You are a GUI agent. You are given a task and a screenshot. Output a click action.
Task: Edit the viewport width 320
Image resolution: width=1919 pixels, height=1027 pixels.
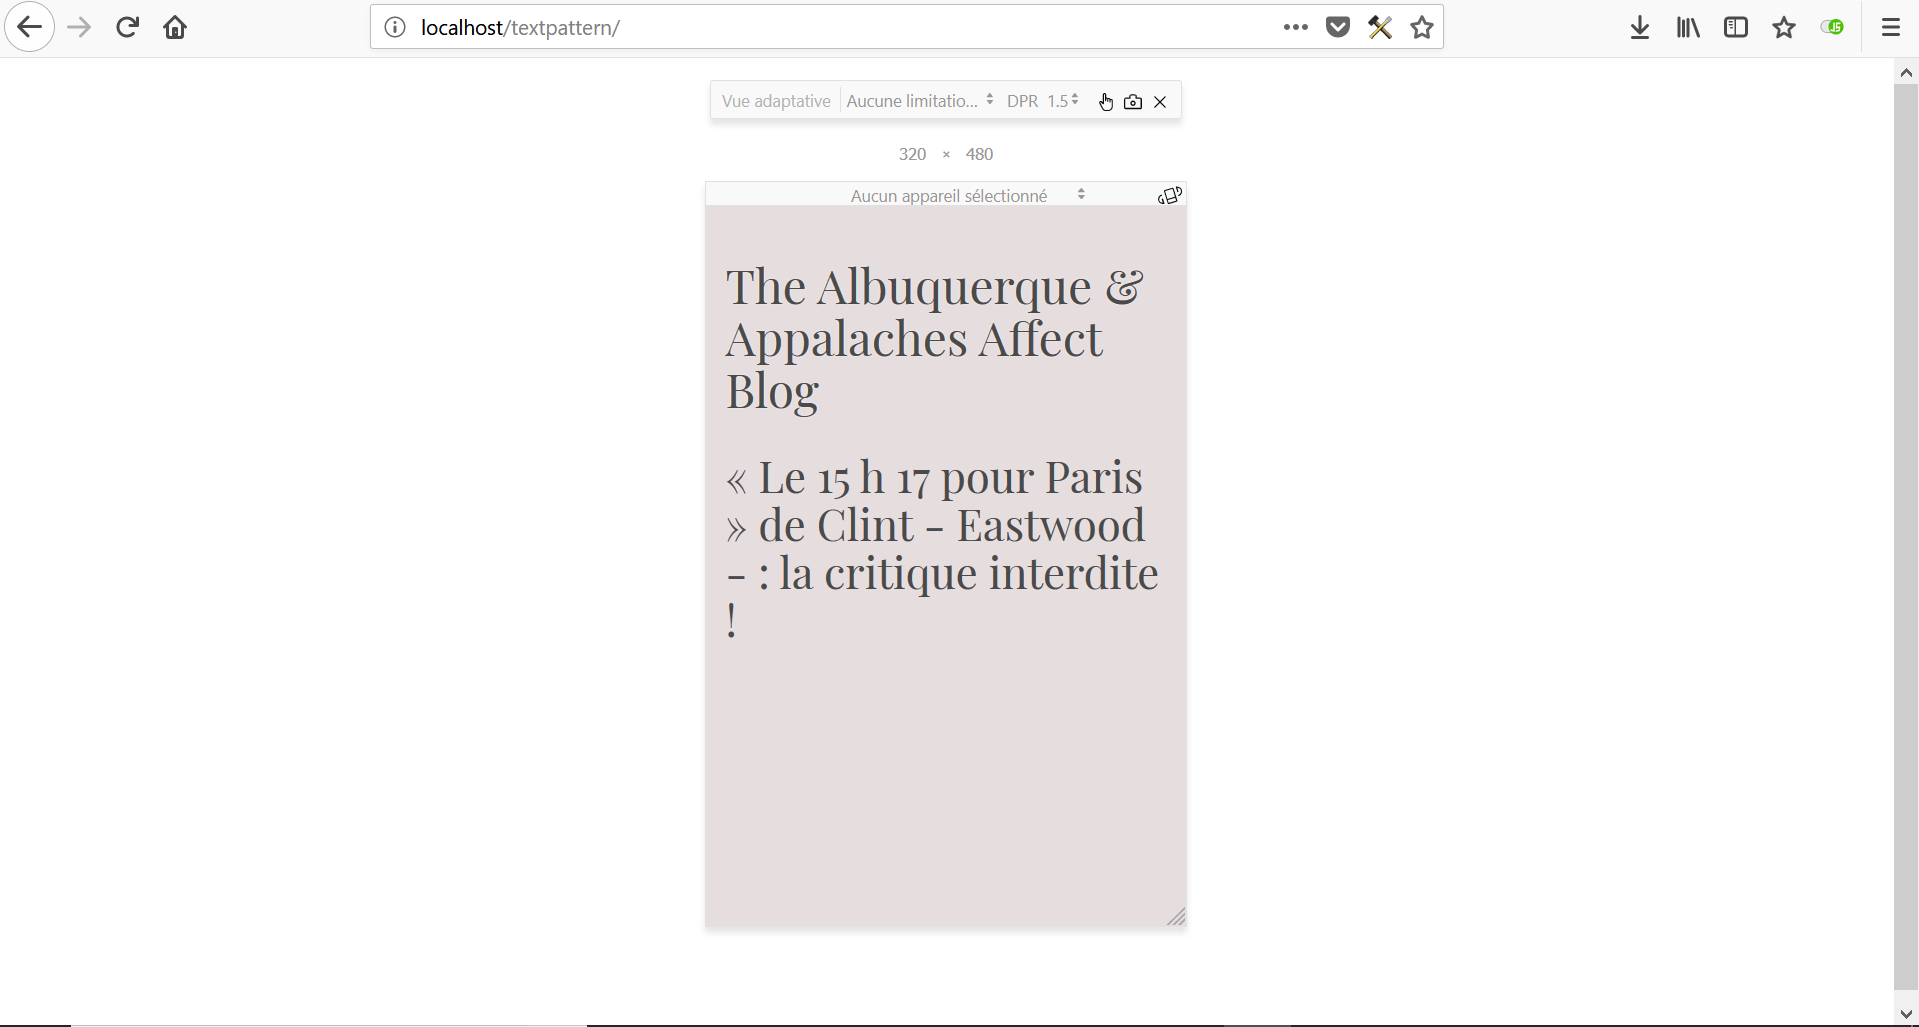click(x=912, y=154)
